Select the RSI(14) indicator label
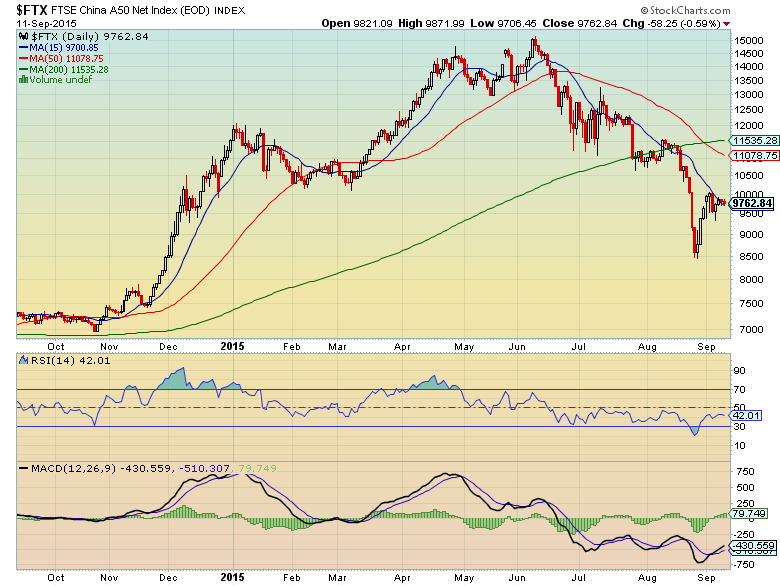 tap(48, 362)
